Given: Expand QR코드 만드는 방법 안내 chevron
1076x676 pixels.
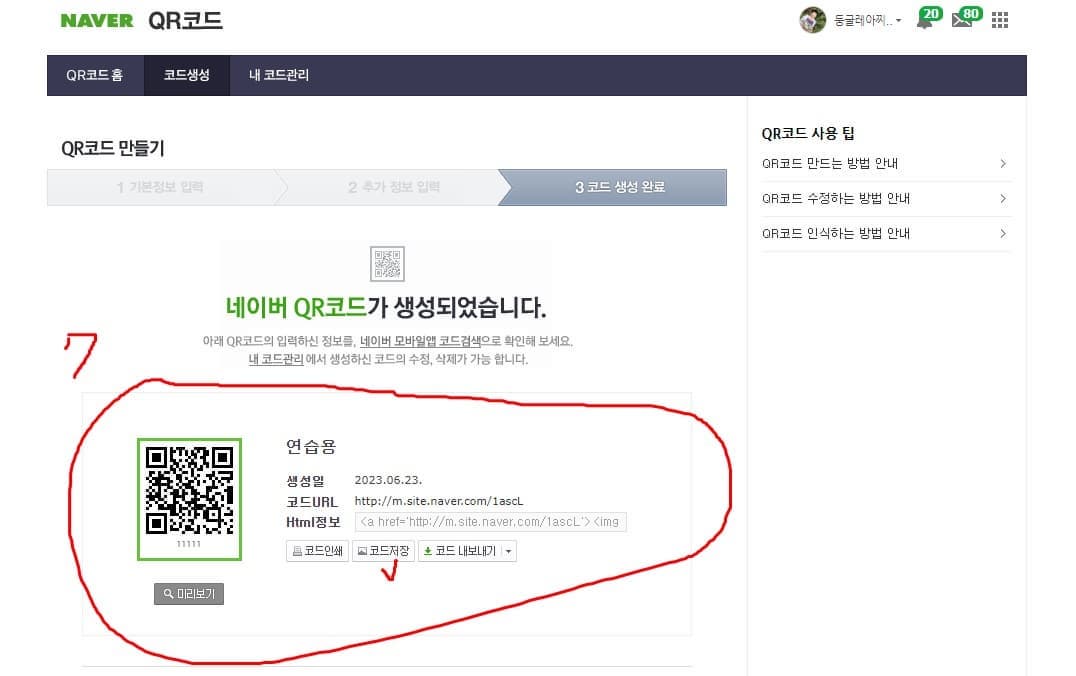Looking at the screenshot, I should tap(1003, 163).
